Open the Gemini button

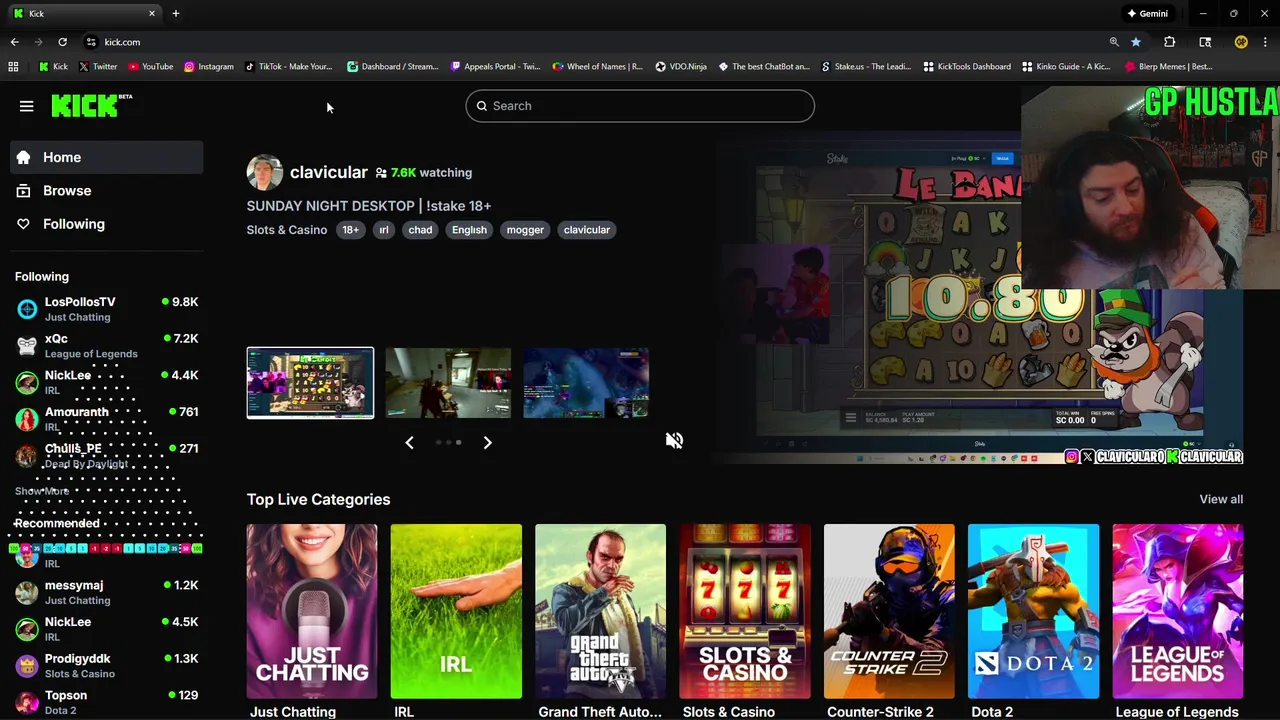1147,13
